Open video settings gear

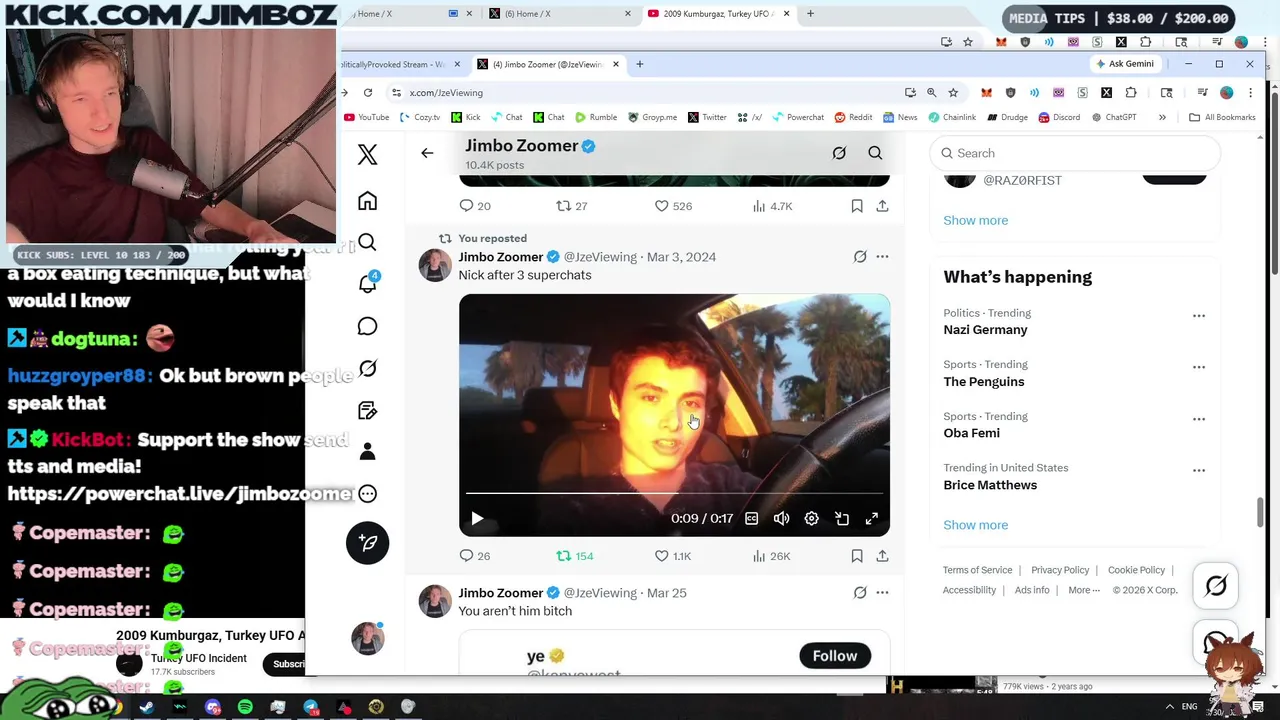tap(812, 519)
